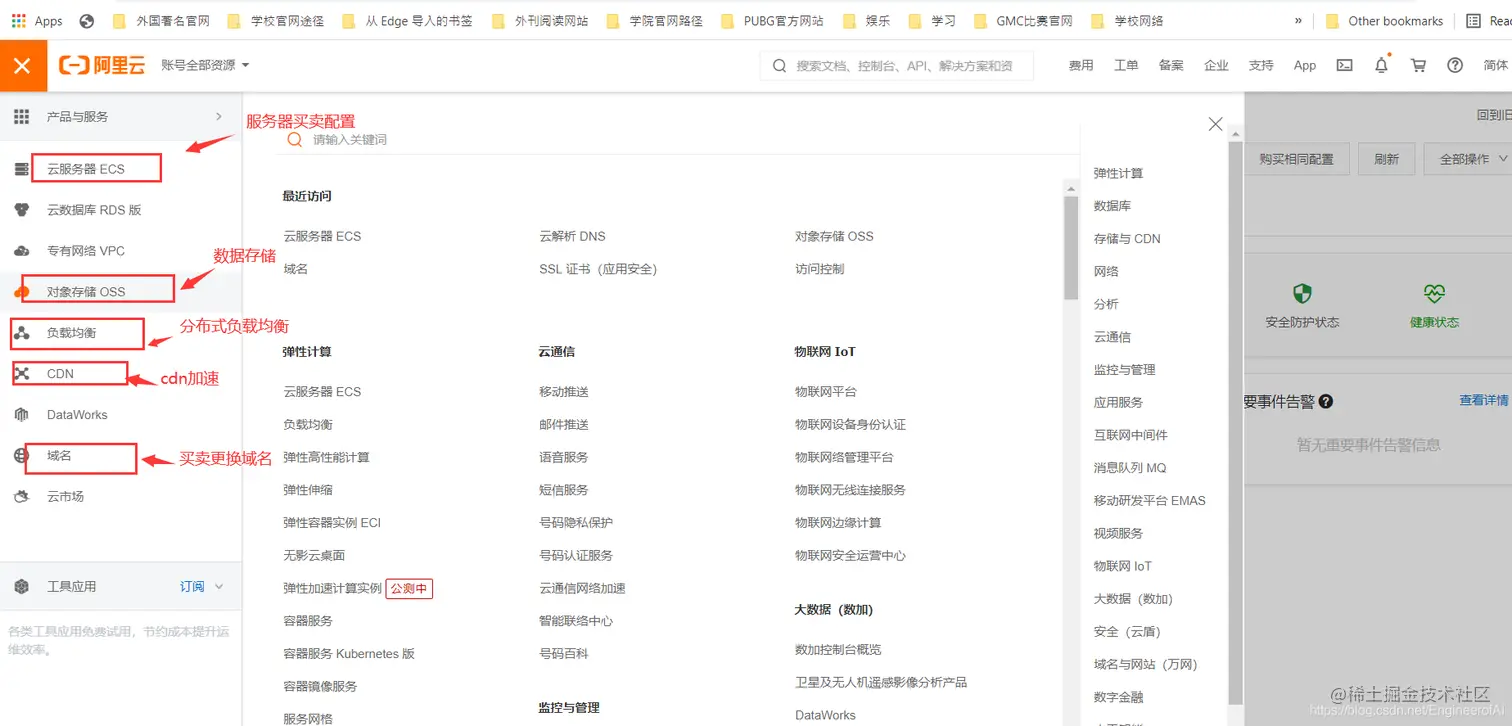Expand the 产品与服务 panel arrow

pyautogui.click(x=220, y=116)
